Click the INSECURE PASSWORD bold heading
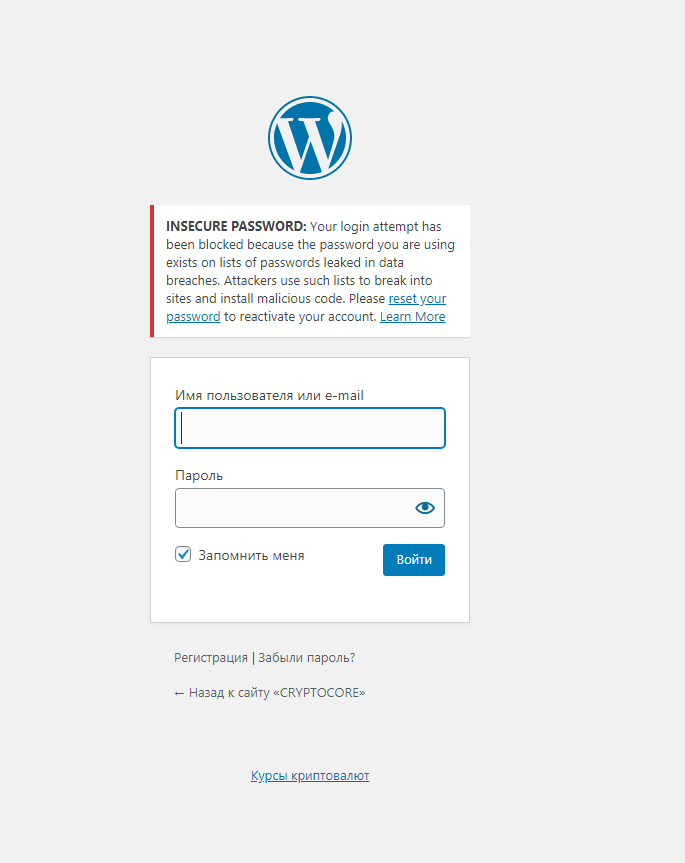This screenshot has width=685, height=863. coord(236,226)
